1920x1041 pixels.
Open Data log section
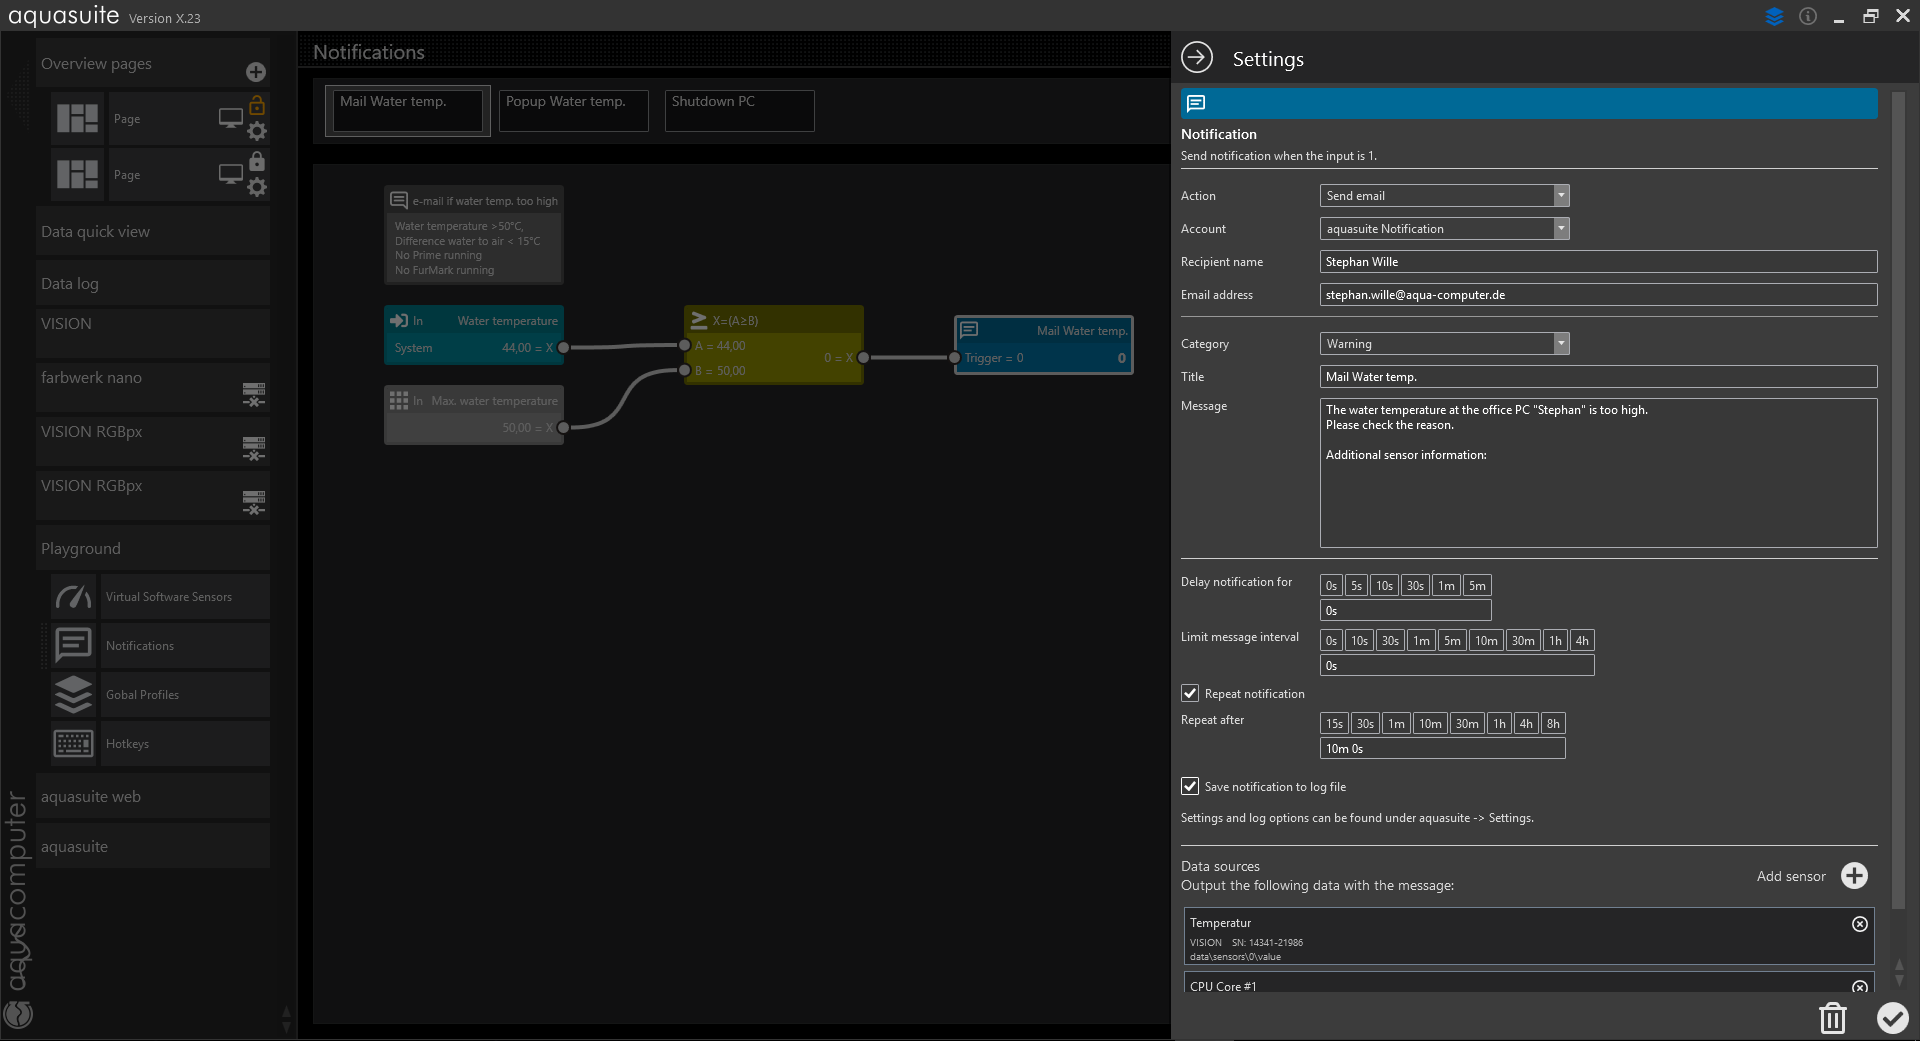[153, 283]
